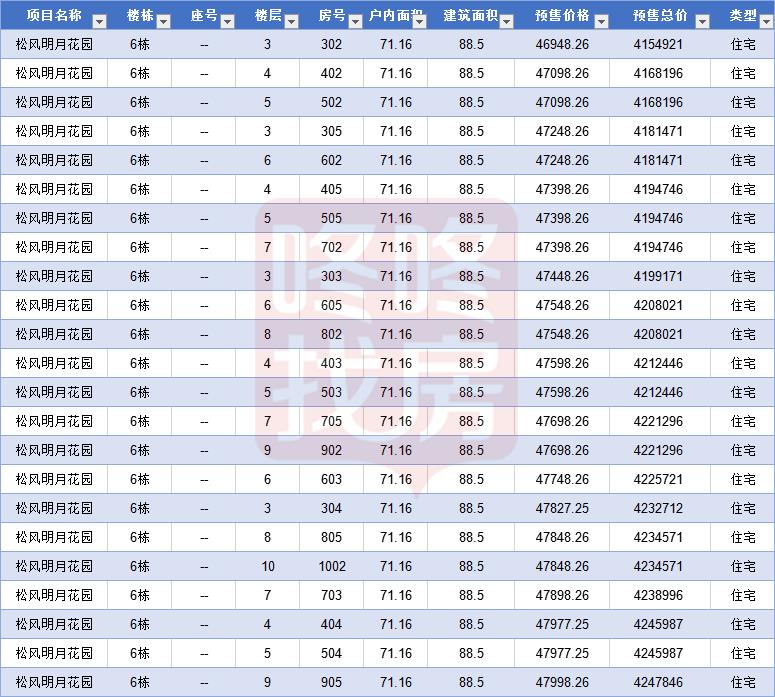Viewport: 775px width, 697px height.
Task: Click the presale price cell 46948.26
Action: (561, 44)
